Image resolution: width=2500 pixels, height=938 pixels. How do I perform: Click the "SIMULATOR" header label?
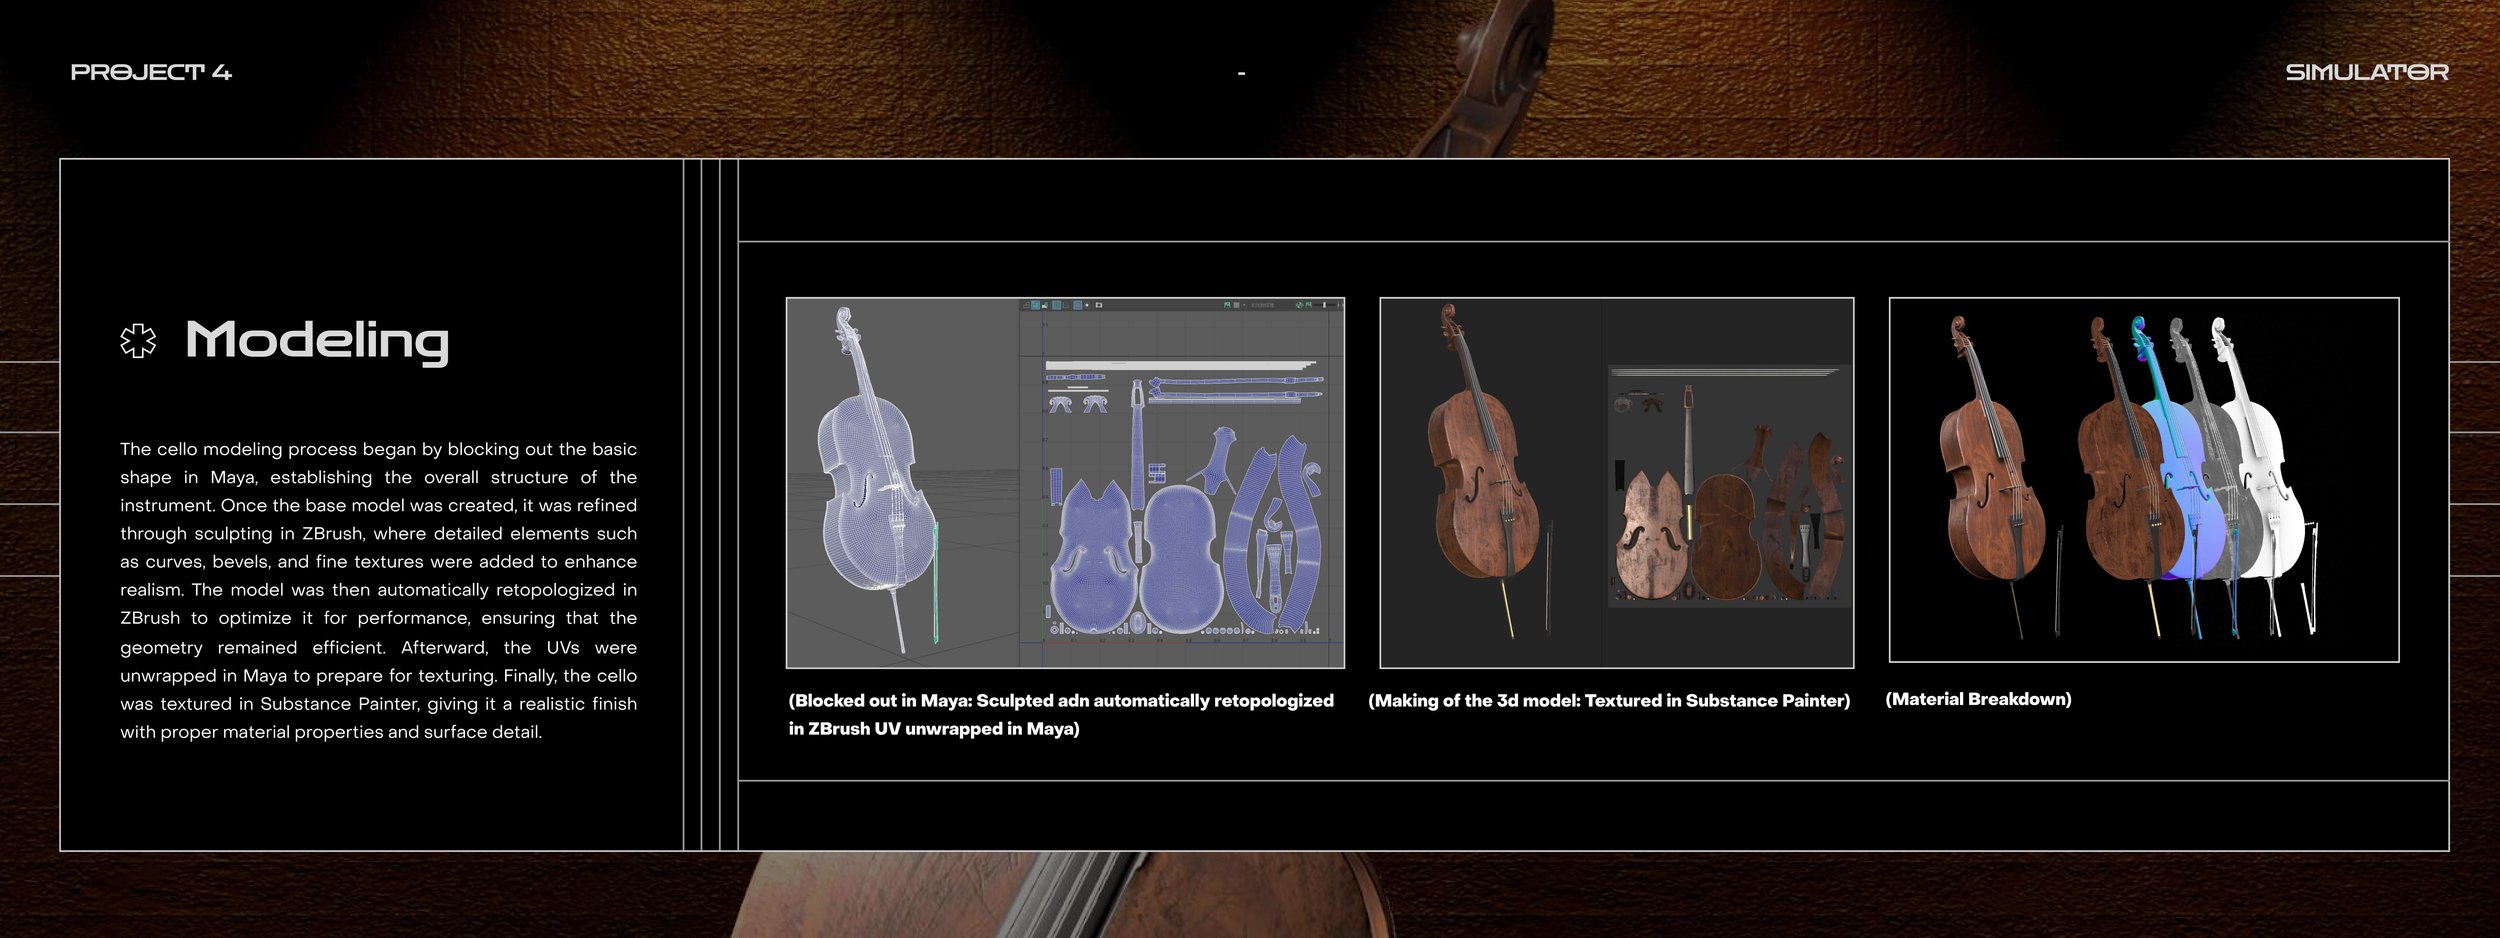[x=2367, y=72]
